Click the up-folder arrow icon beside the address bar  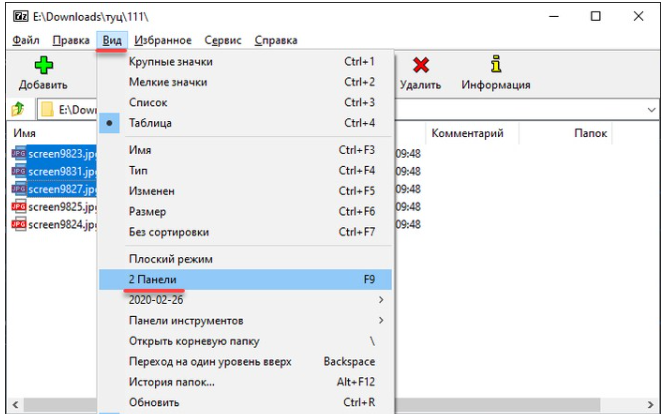tap(17, 109)
